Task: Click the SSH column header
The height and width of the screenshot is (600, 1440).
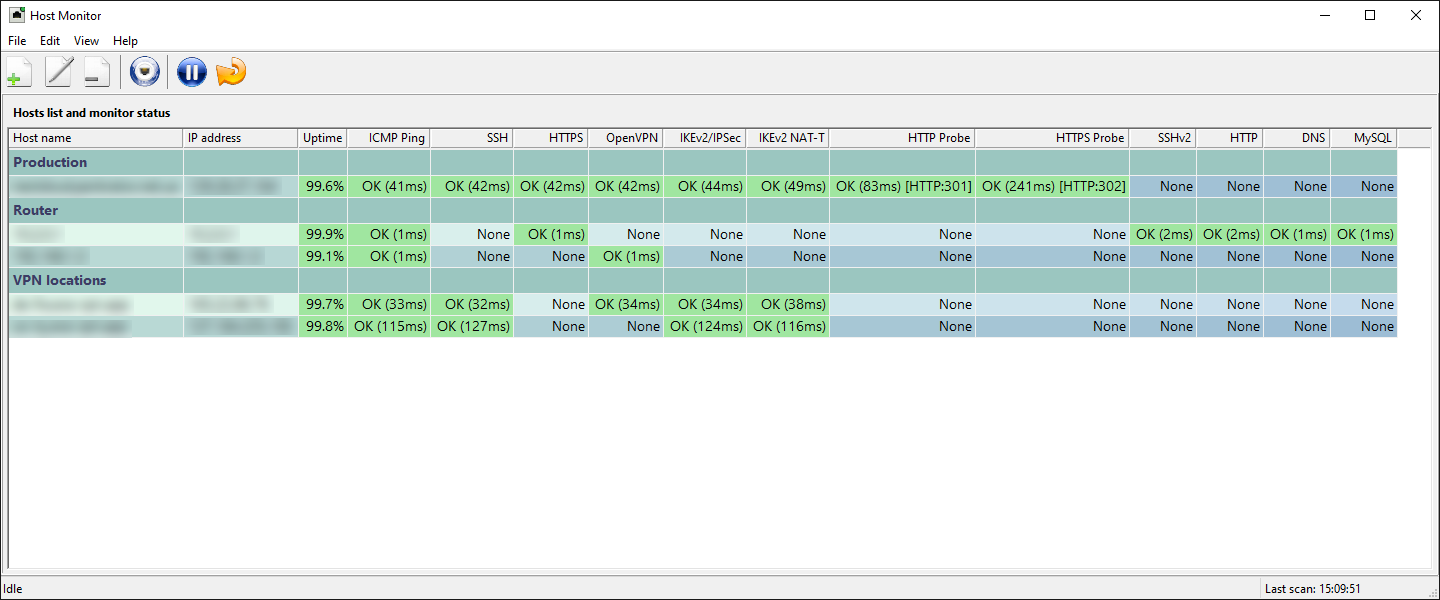Action: point(472,138)
